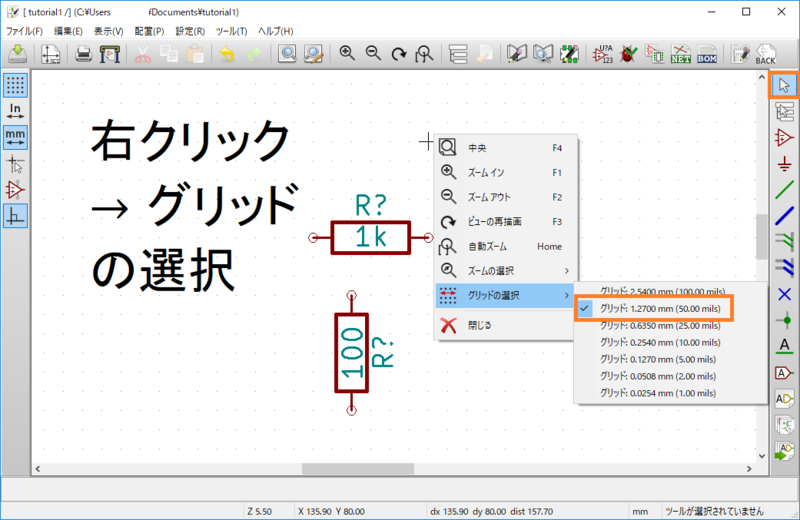The width and height of the screenshot is (800, 520).
Task: Toggle hidden pins display
Action: (x=15, y=190)
